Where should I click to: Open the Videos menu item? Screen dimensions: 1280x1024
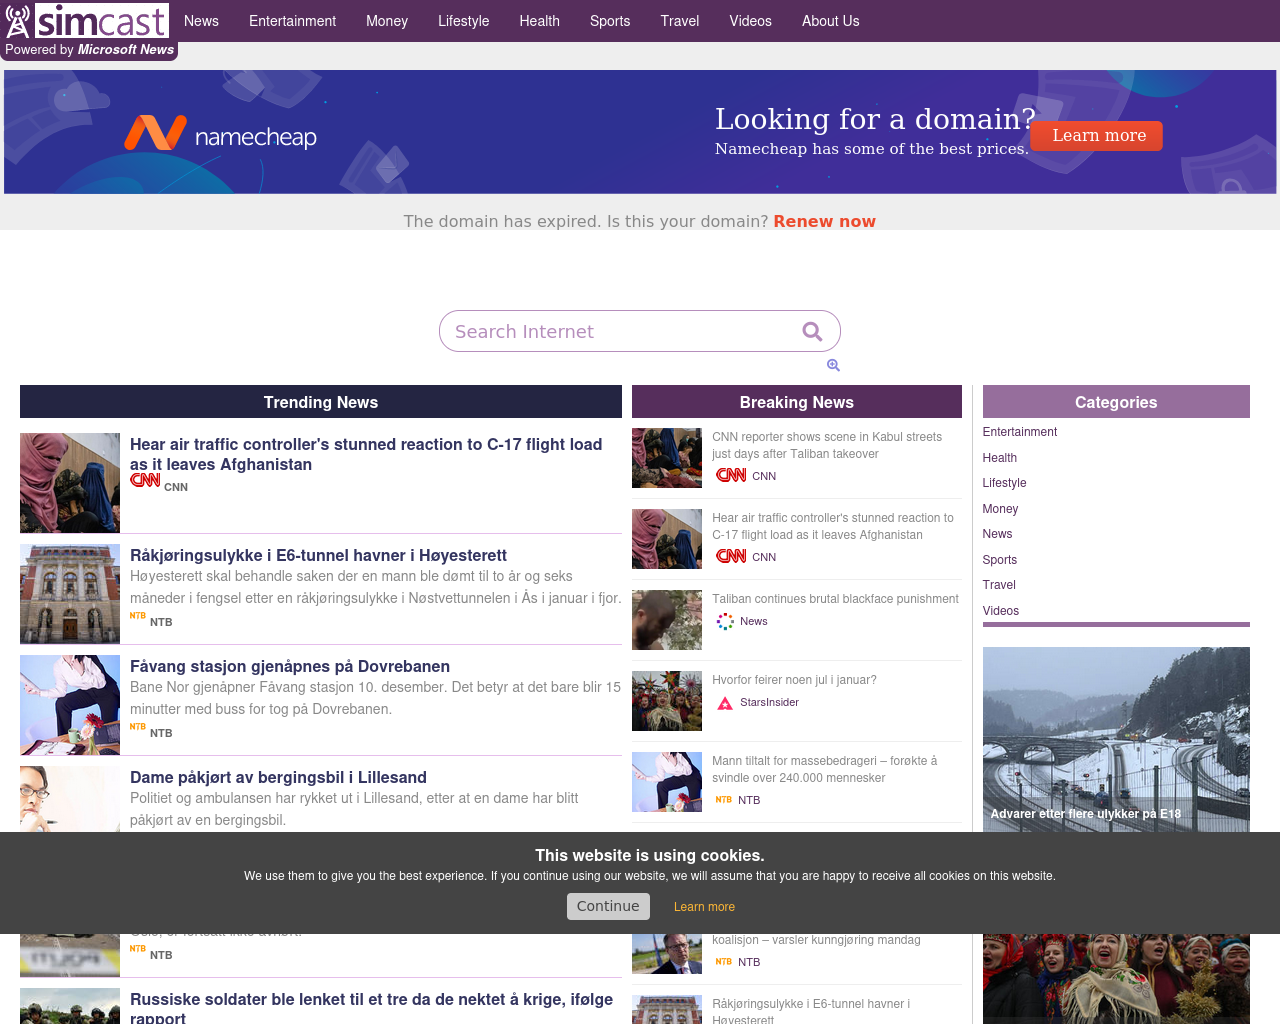[750, 21]
